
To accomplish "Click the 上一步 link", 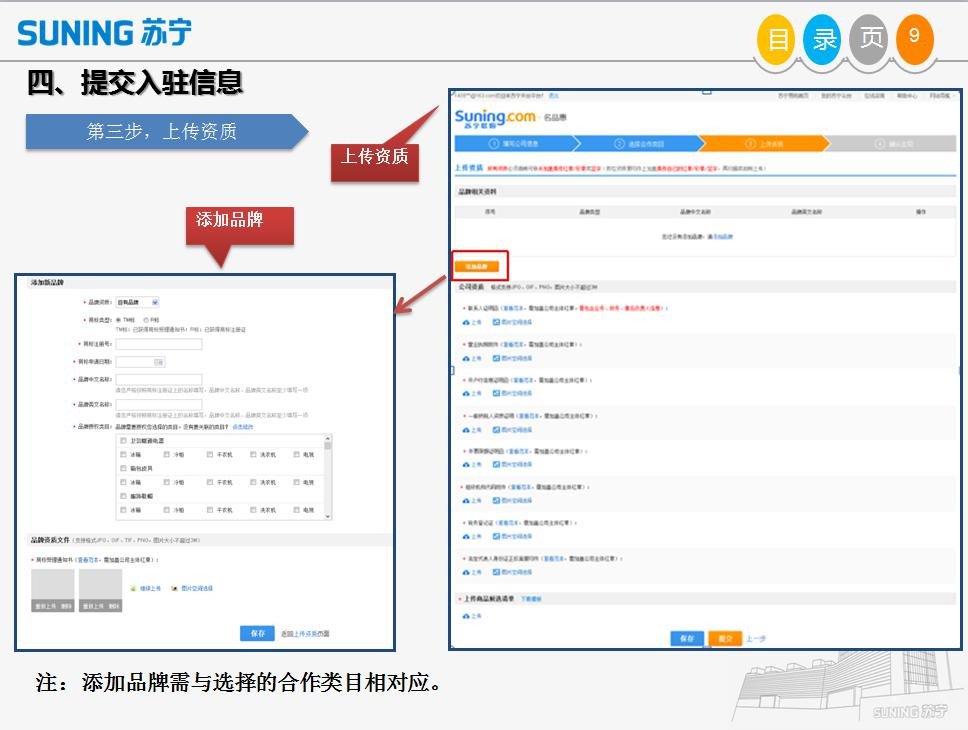I will pos(756,639).
